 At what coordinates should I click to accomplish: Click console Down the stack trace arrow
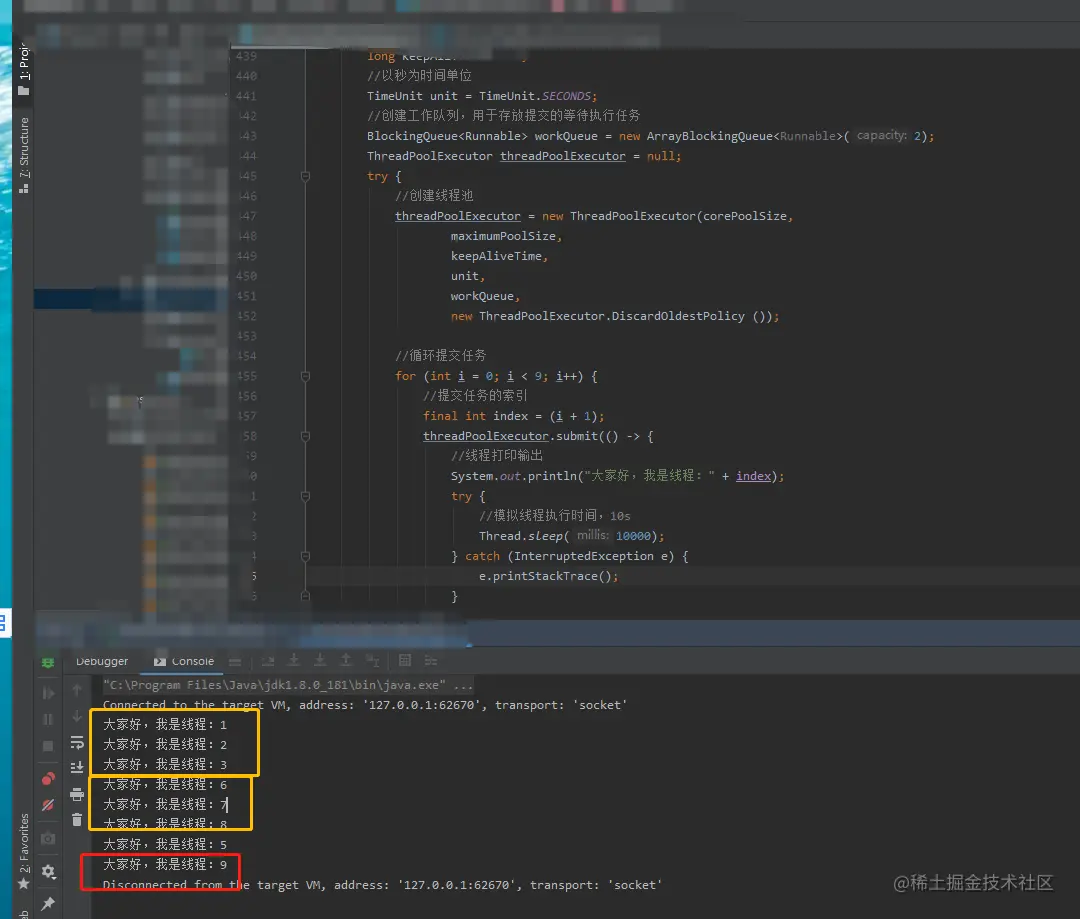point(76,716)
